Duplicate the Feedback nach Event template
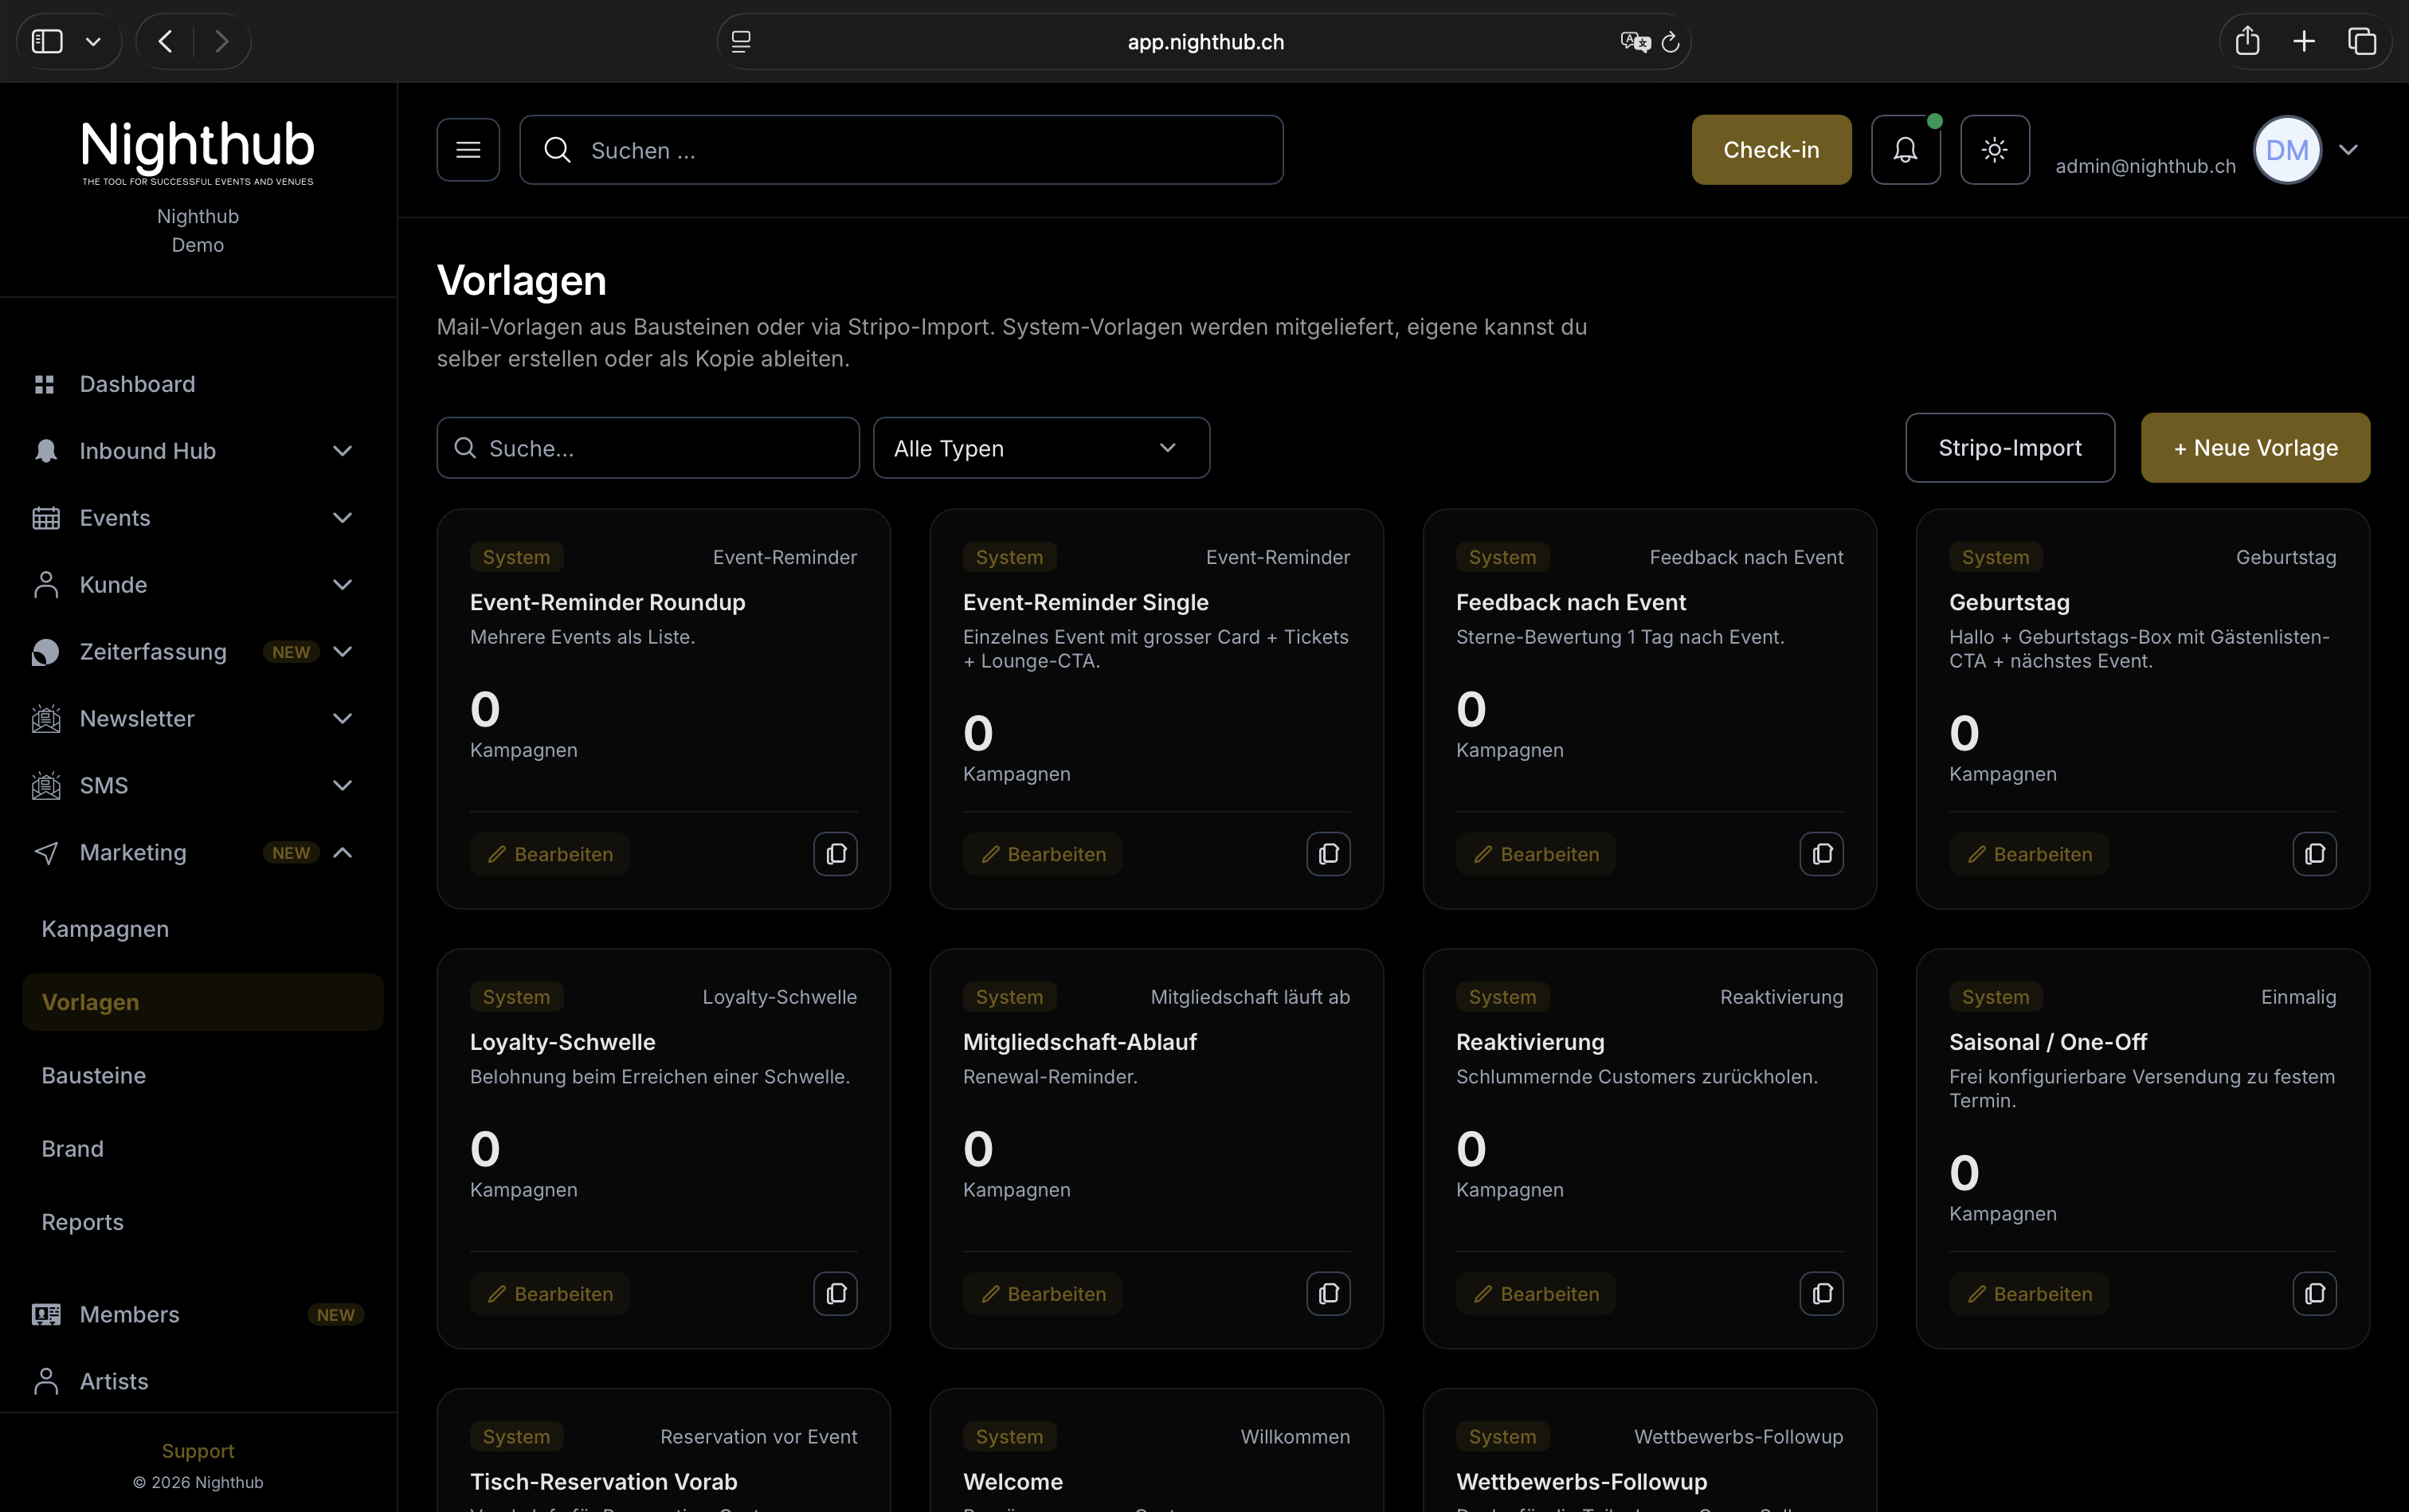Image resolution: width=2409 pixels, height=1512 pixels. [x=1821, y=854]
